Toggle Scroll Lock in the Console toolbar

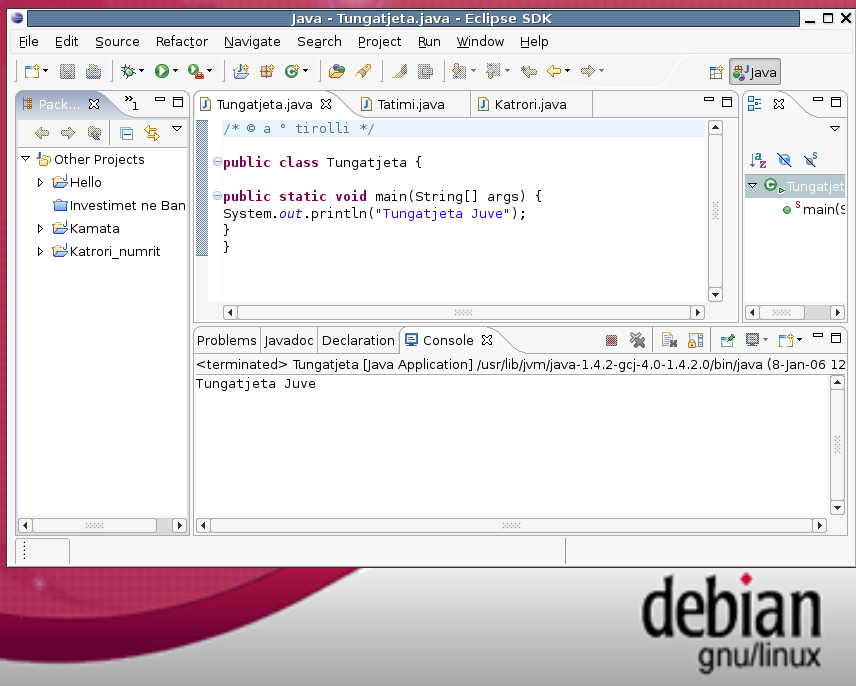(695, 341)
